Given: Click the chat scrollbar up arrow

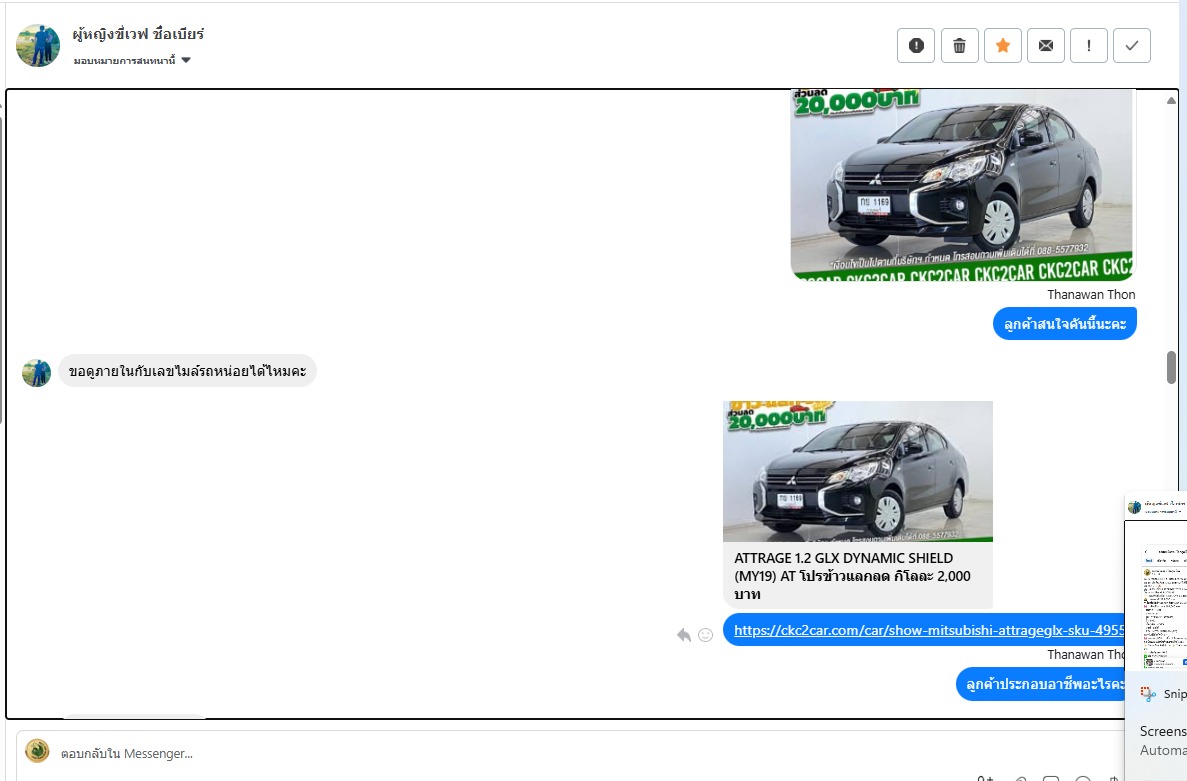Looking at the screenshot, I should 1171,100.
